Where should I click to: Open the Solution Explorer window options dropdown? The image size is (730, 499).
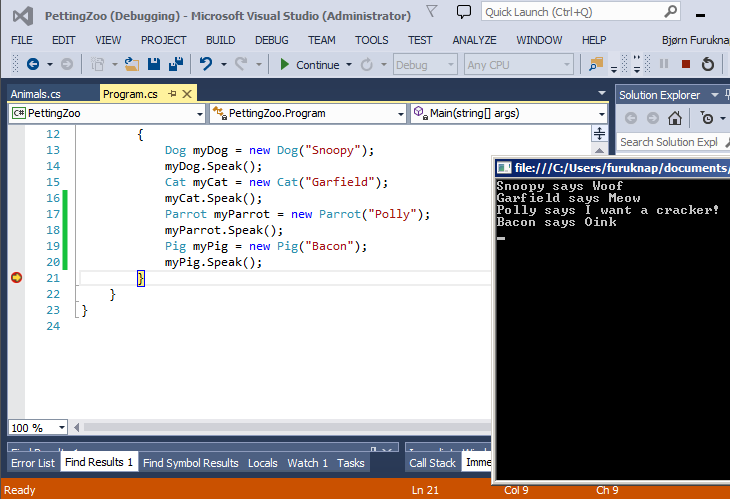coord(714,95)
